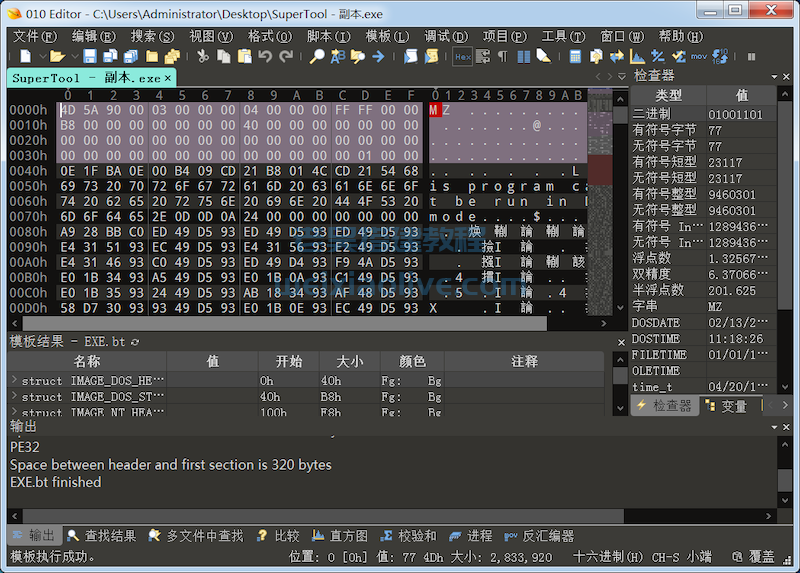Open the 编辑(E) menu
Screen dimensions: 800x573
94,36
